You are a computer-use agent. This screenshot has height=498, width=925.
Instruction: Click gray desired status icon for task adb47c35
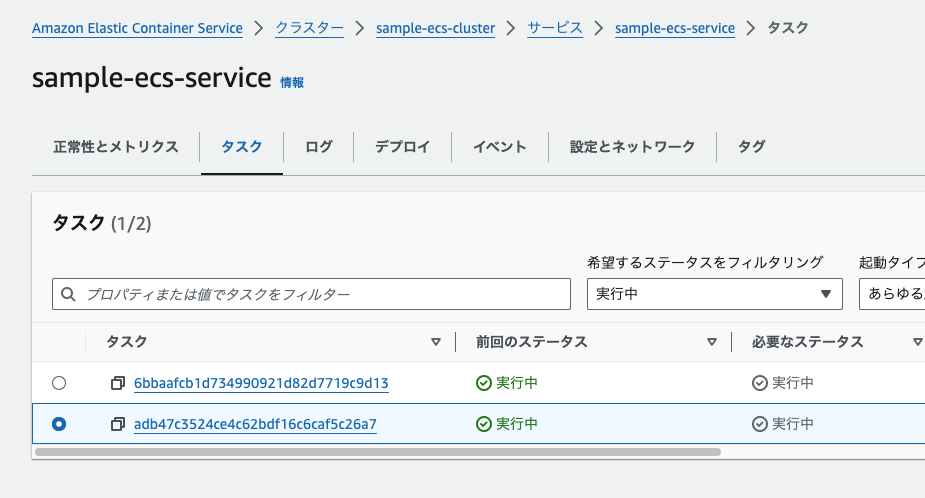point(760,424)
